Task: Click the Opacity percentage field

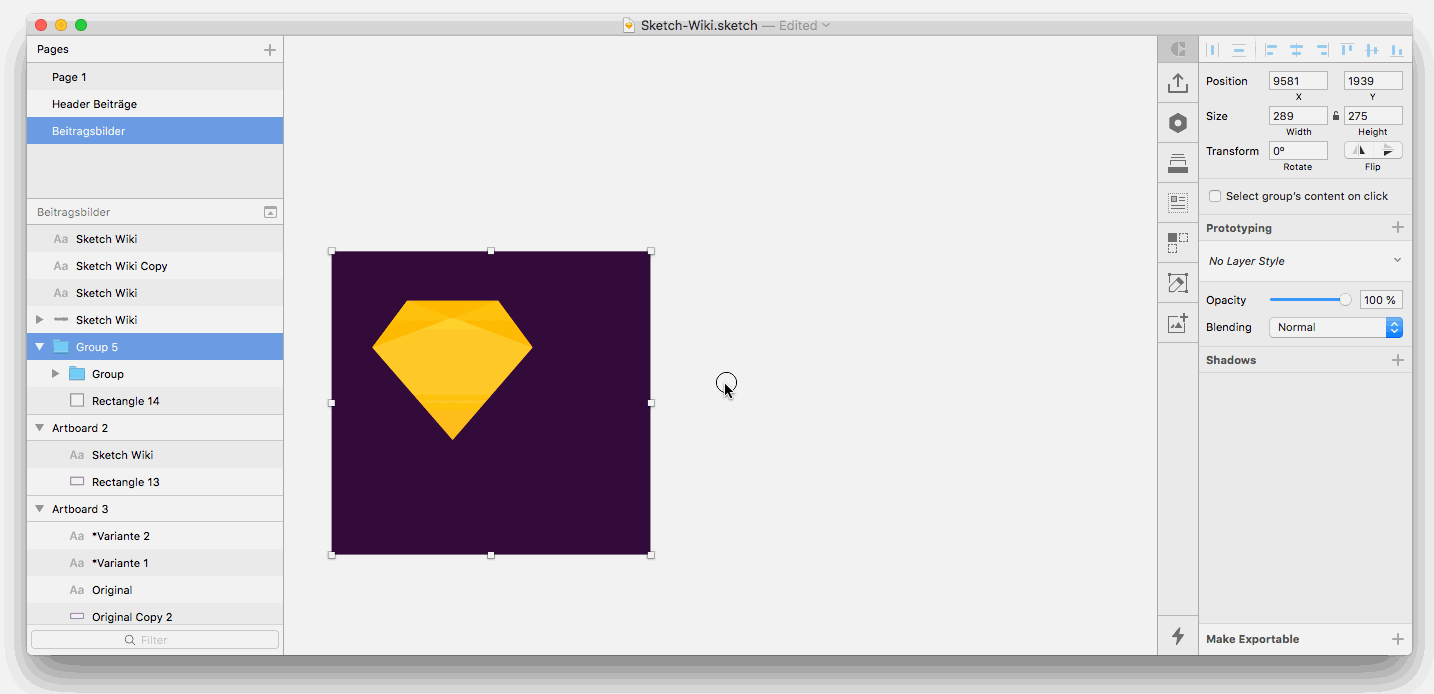Action: [1381, 300]
